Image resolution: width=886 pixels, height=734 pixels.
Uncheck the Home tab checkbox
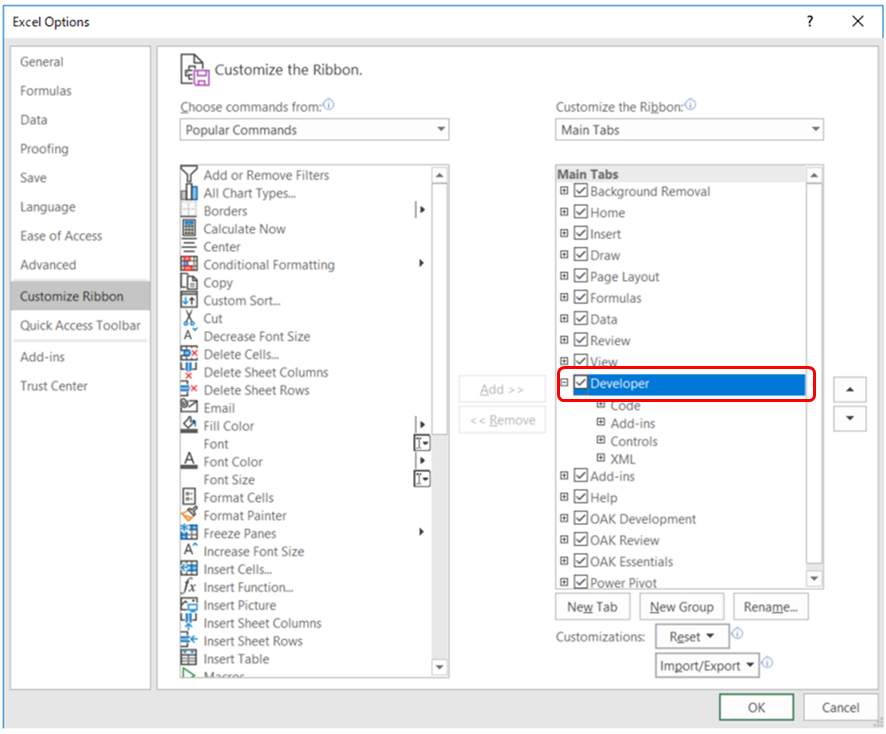point(581,212)
